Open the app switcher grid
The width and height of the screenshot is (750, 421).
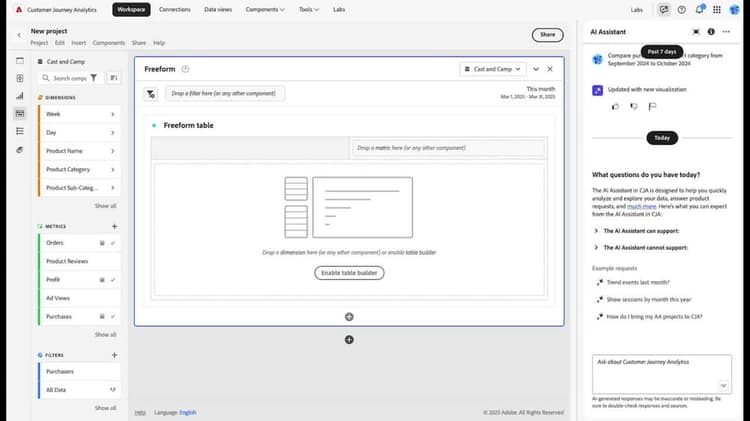tap(717, 10)
